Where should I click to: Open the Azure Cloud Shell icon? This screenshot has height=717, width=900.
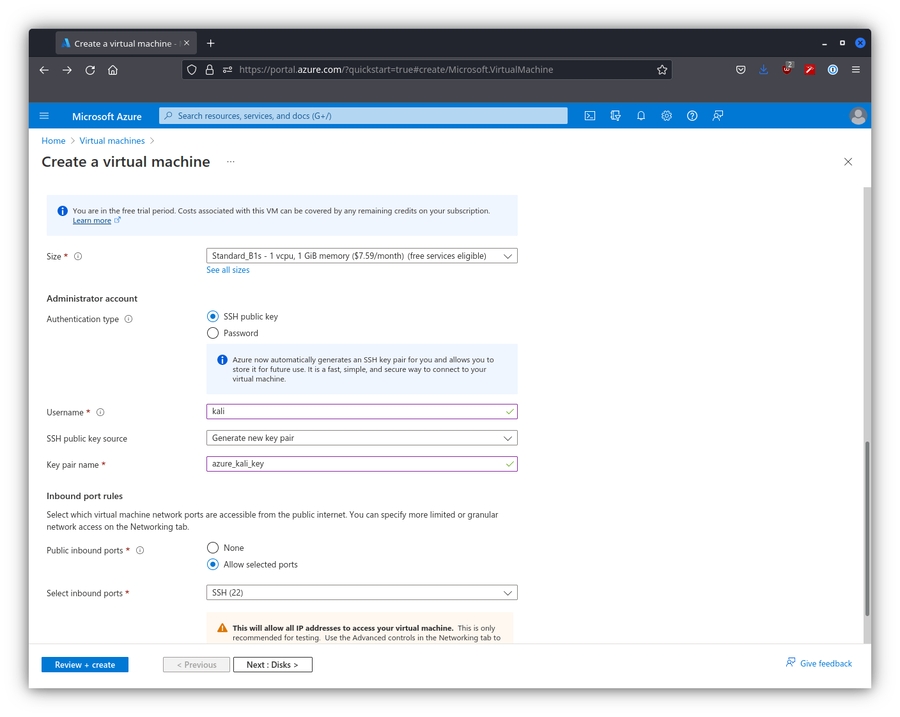pos(590,116)
